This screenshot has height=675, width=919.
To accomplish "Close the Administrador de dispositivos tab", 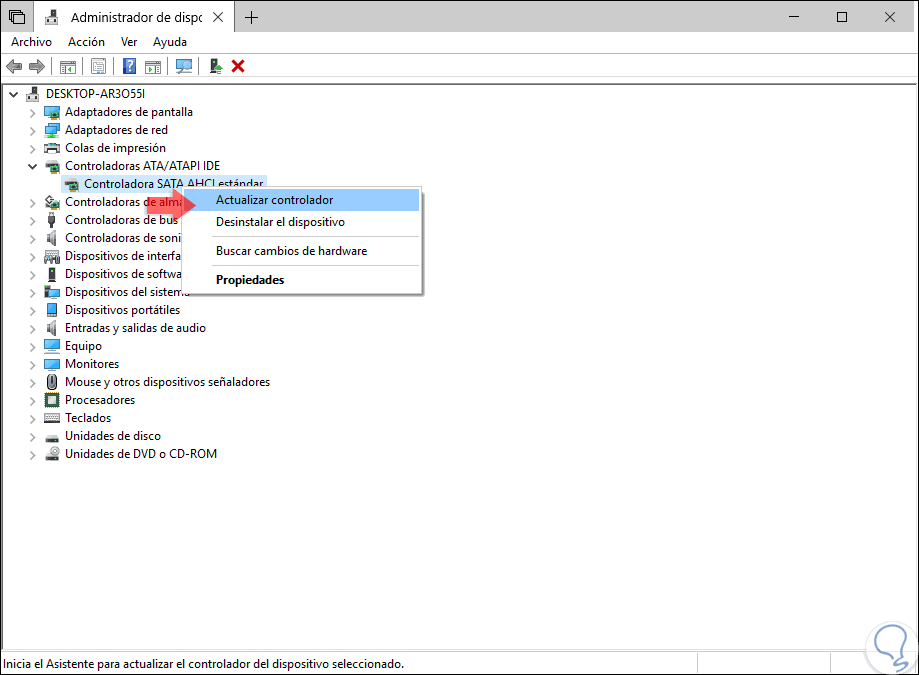I will click(x=218, y=18).
